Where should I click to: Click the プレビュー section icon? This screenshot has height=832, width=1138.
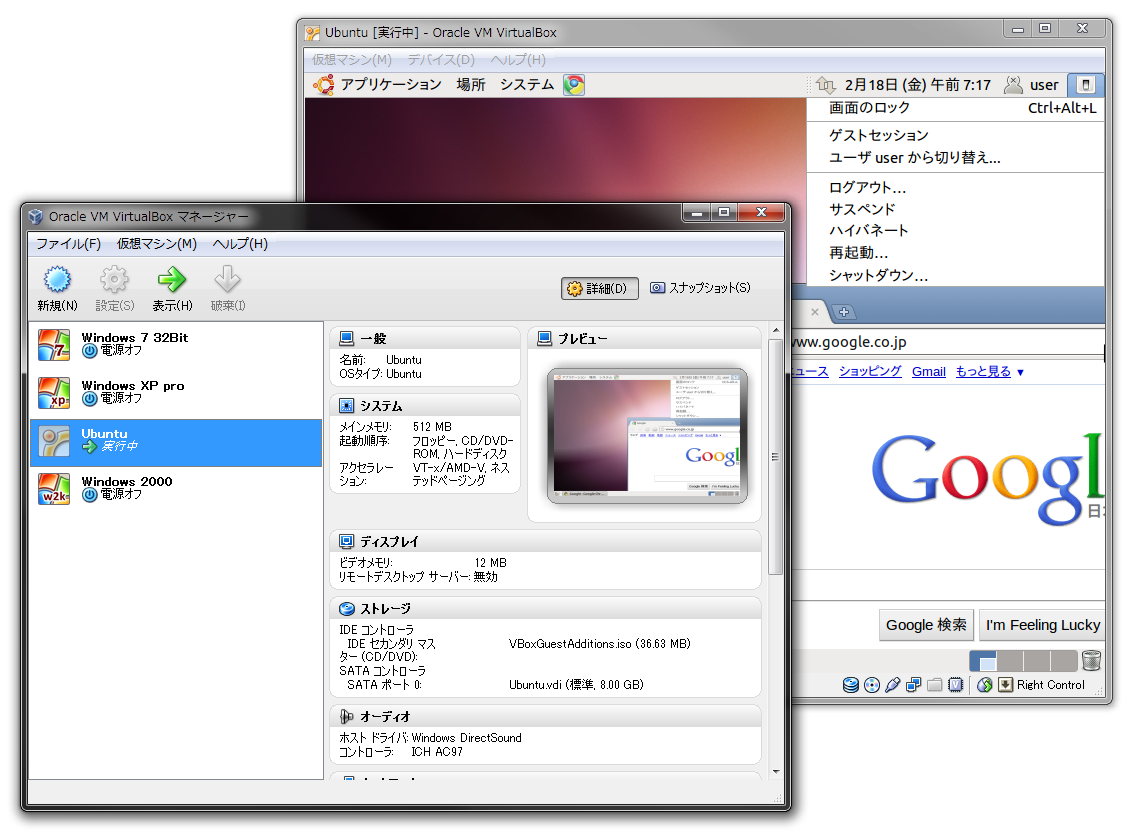point(544,338)
